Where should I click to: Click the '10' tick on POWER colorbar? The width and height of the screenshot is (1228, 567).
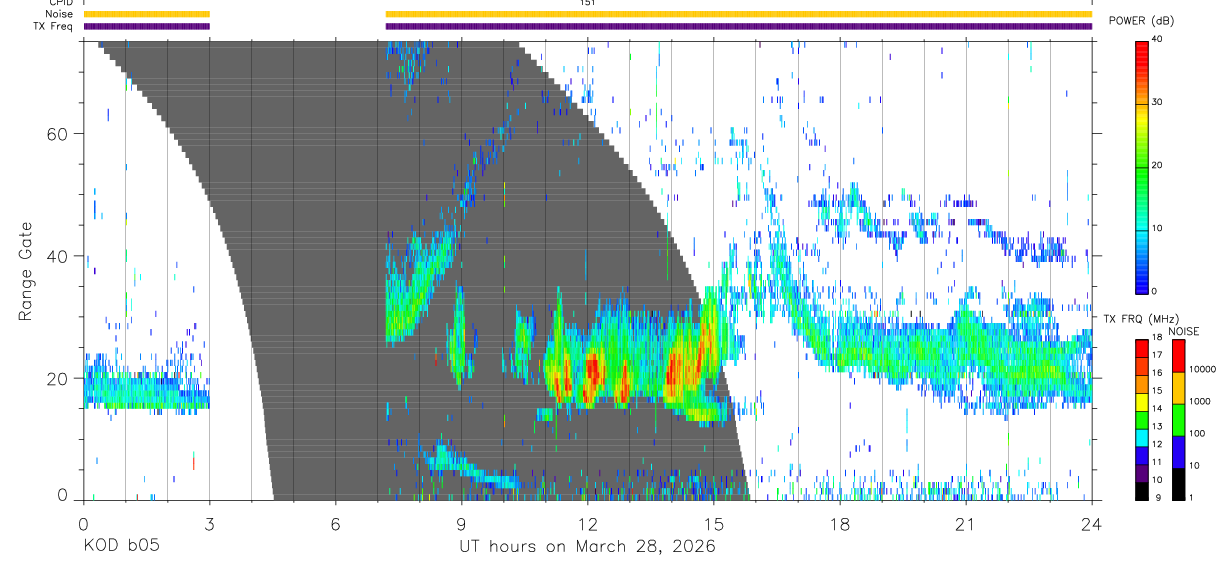tap(1159, 228)
